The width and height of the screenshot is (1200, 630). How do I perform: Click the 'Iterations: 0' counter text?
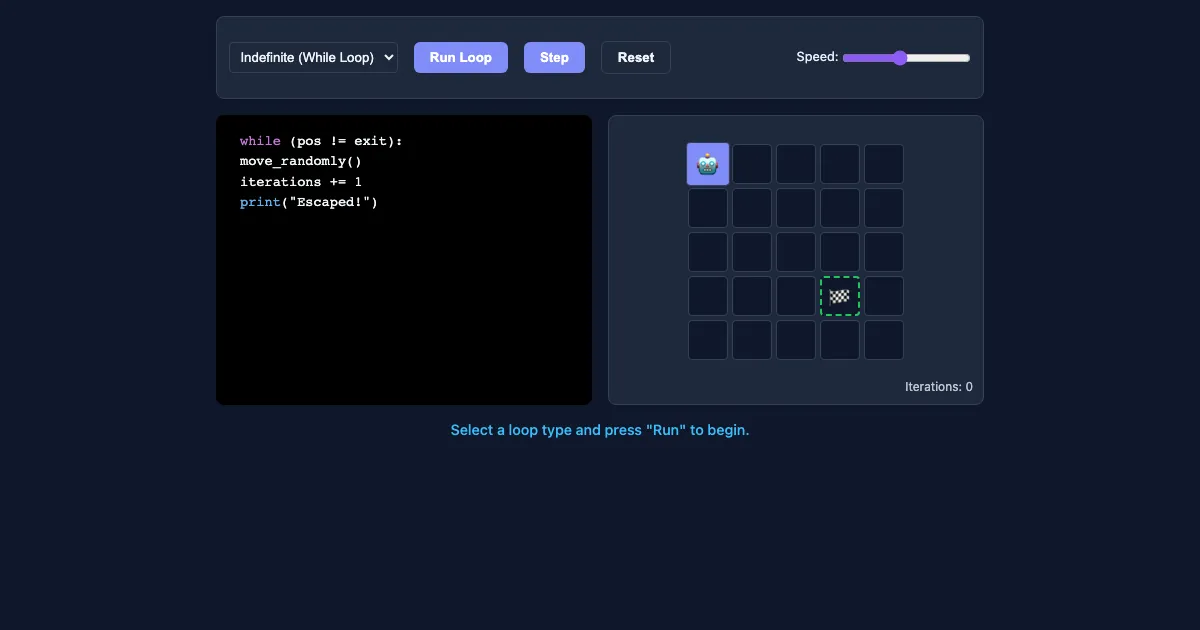pyautogui.click(x=939, y=387)
